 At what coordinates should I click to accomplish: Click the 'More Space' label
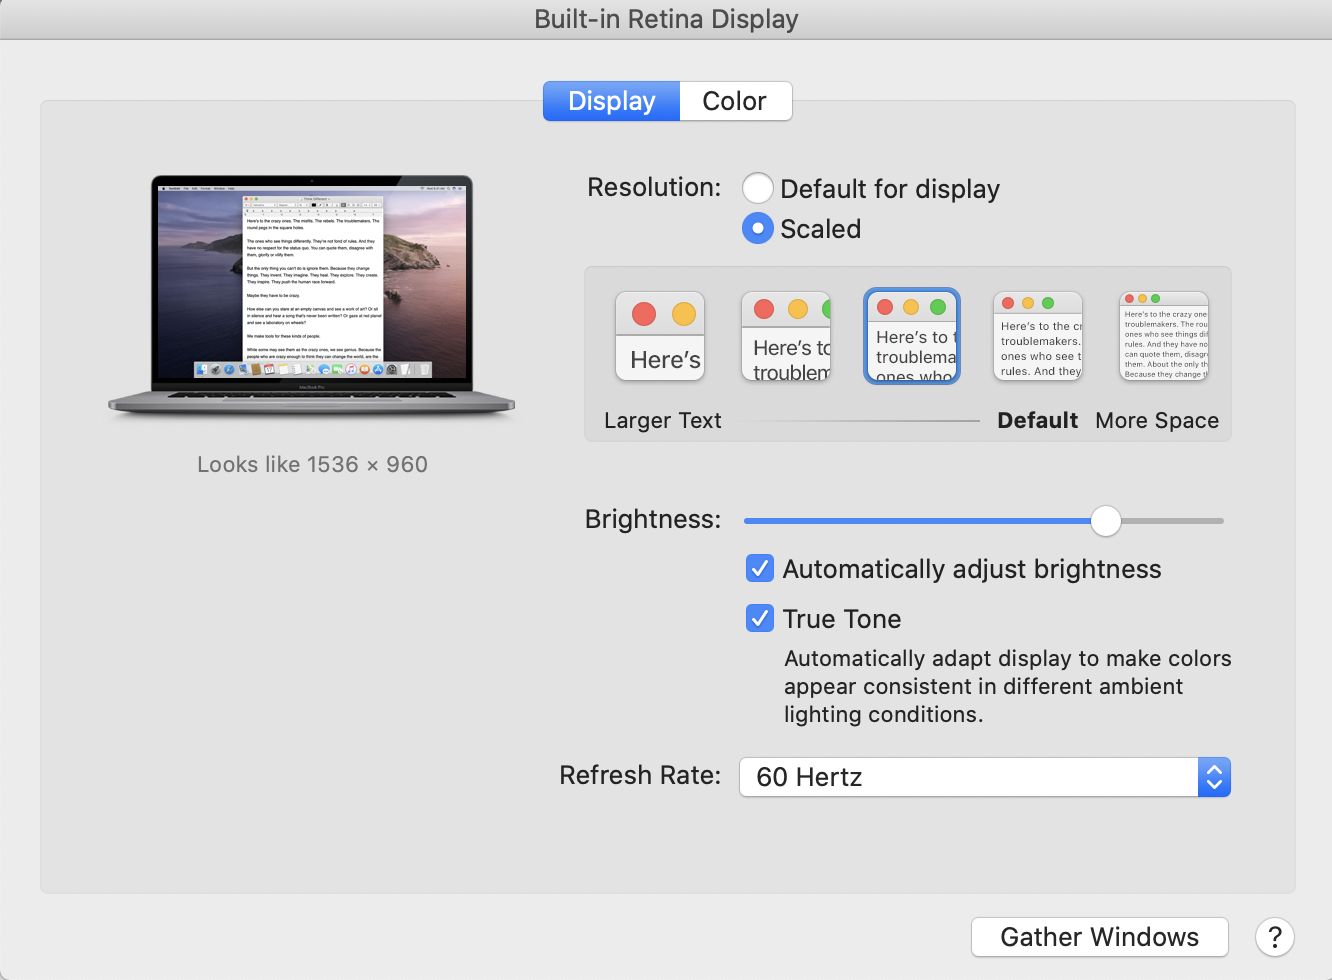(1157, 421)
